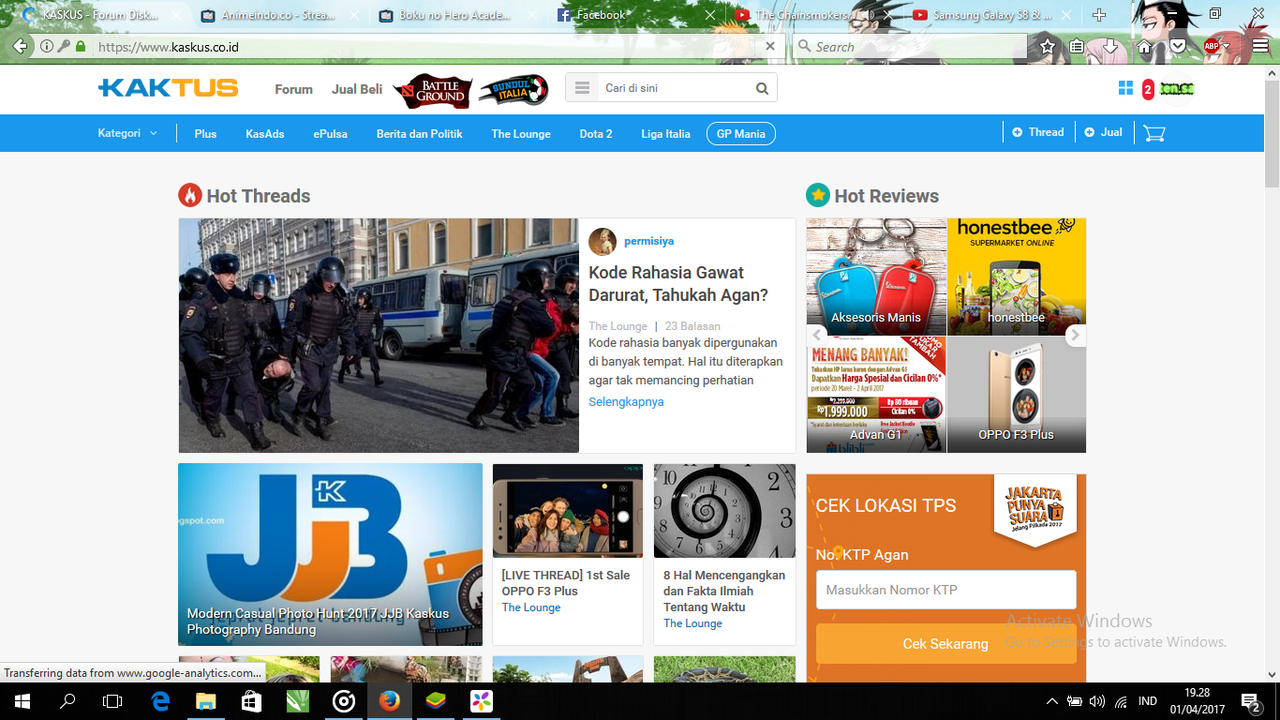Open a new browser tab with plus
Image resolution: width=1280 pixels, height=720 pixels.
pos(1099,15)
